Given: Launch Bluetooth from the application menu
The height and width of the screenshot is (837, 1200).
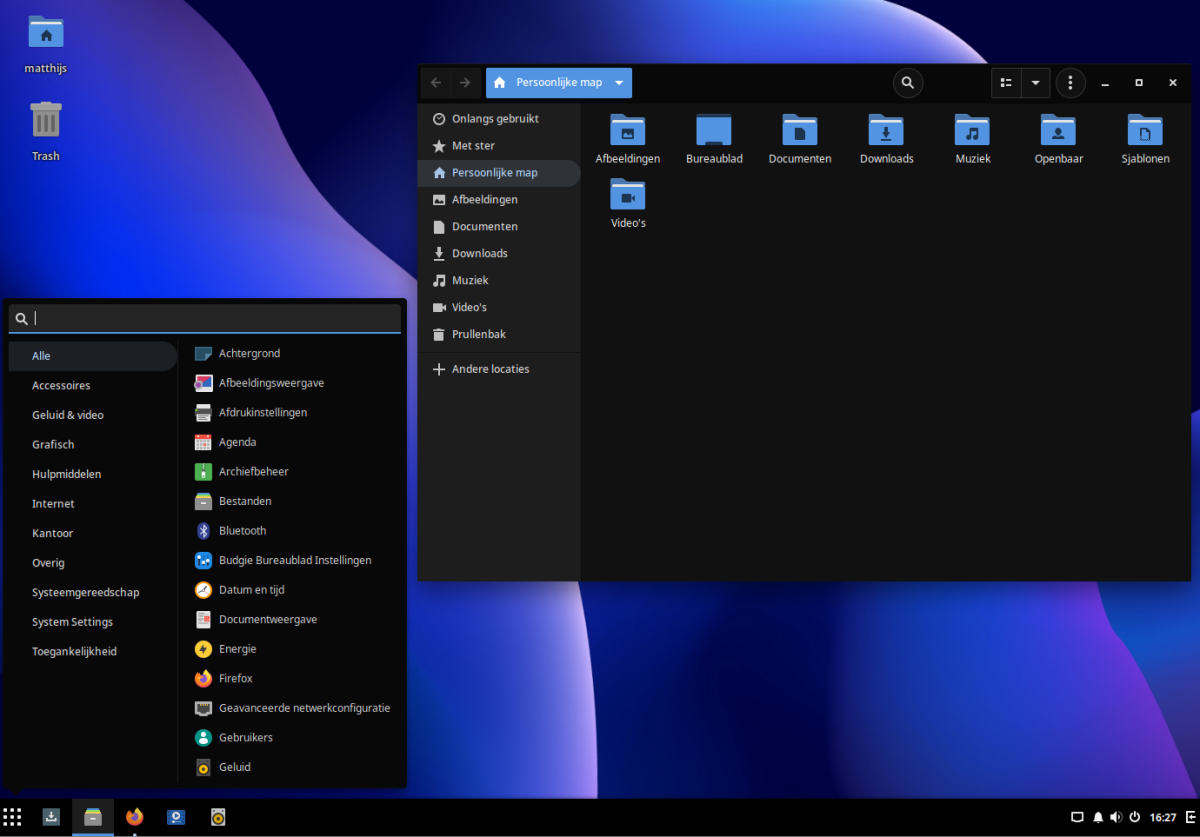Looking at the screenshot, I should [x=242, y=531].
